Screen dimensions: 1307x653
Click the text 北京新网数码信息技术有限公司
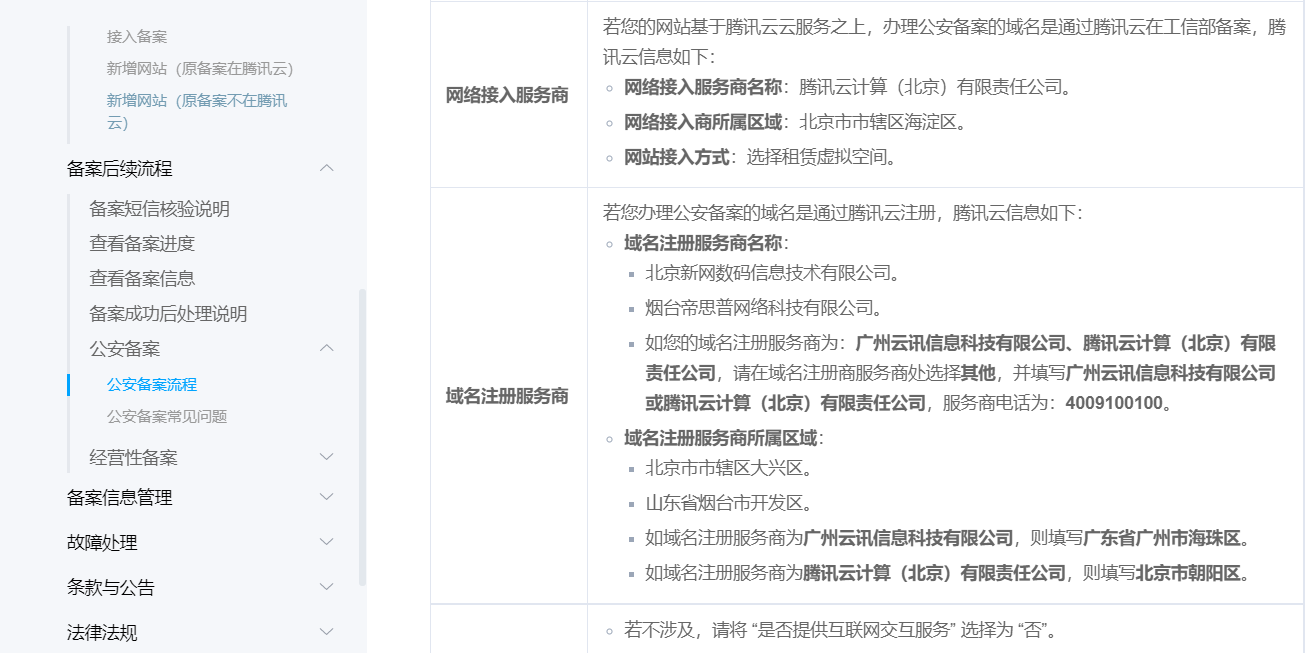767,273
